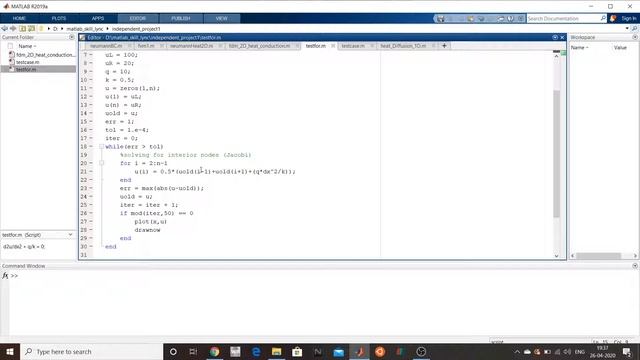Sort files by the Name column header

(x=27, y=46)
